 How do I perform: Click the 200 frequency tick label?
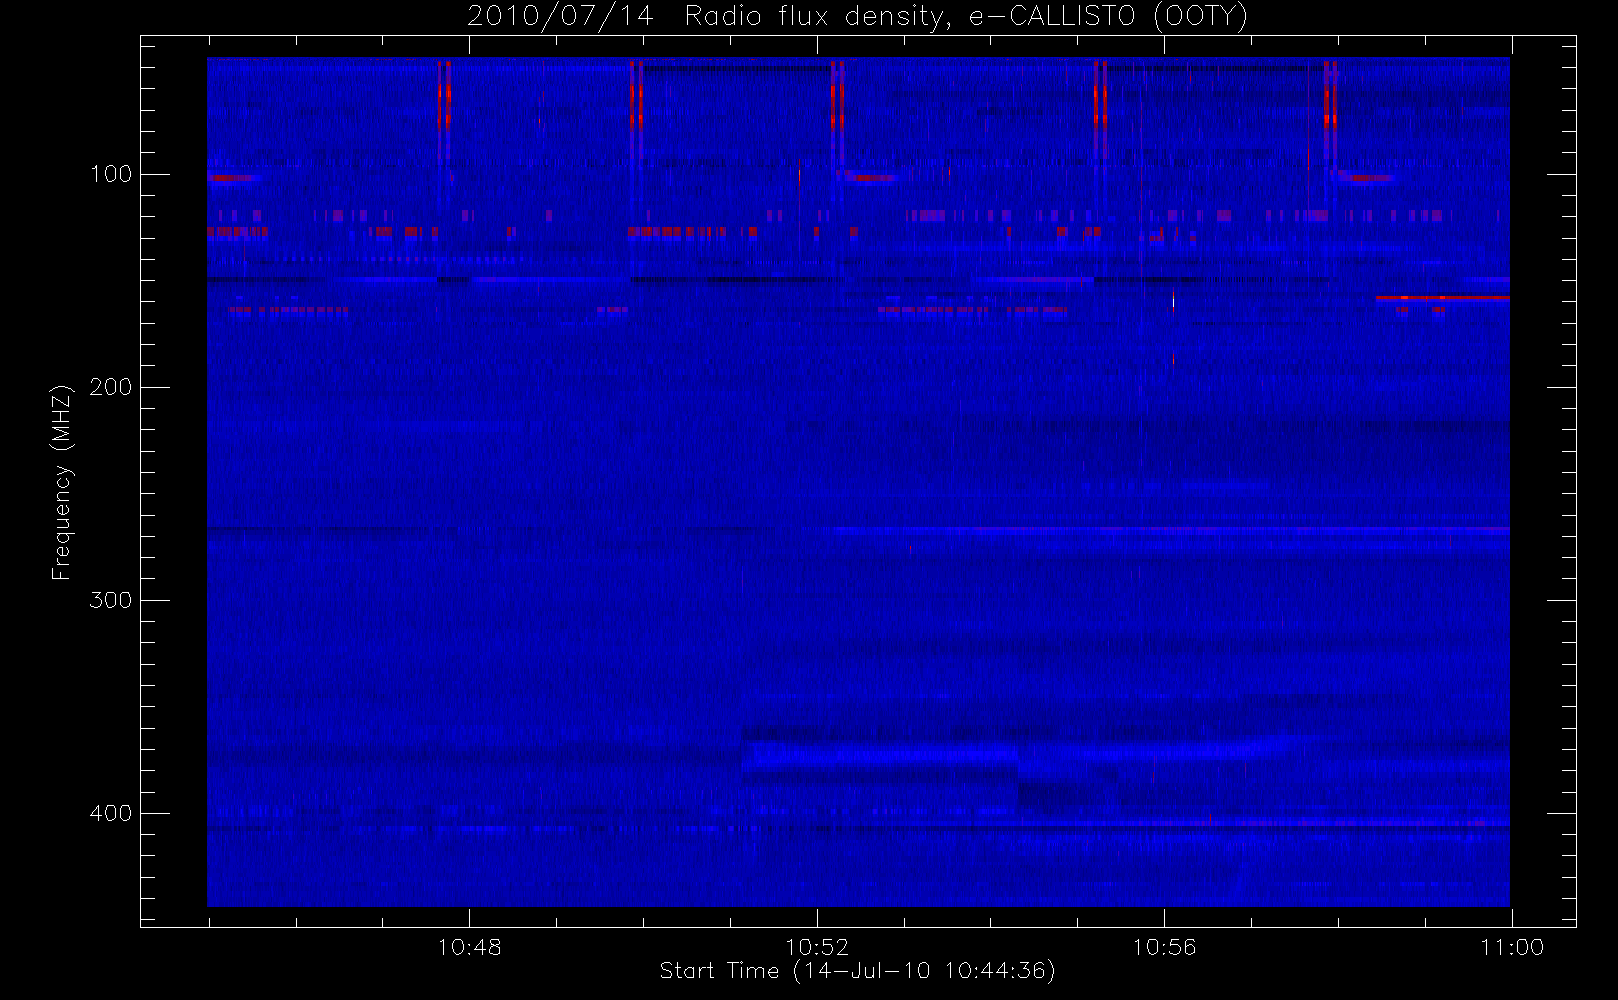pyautogui.click(x=110, y=387)
